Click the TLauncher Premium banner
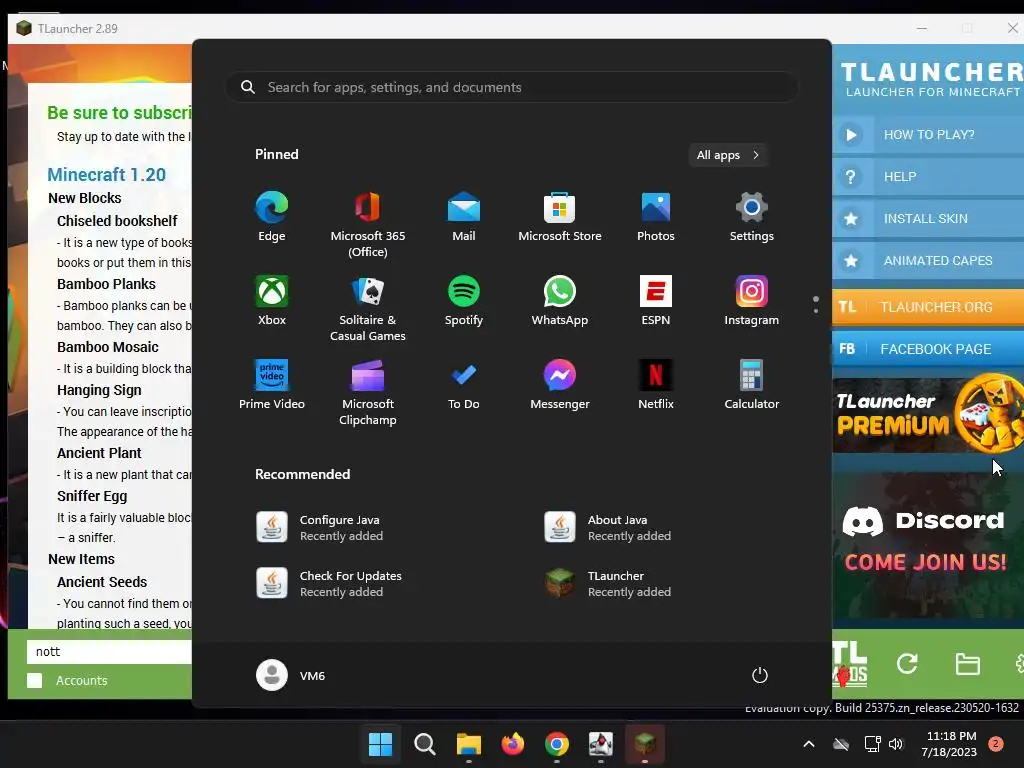The width and height of the screenshot is (1024, 768). point(927,414)
